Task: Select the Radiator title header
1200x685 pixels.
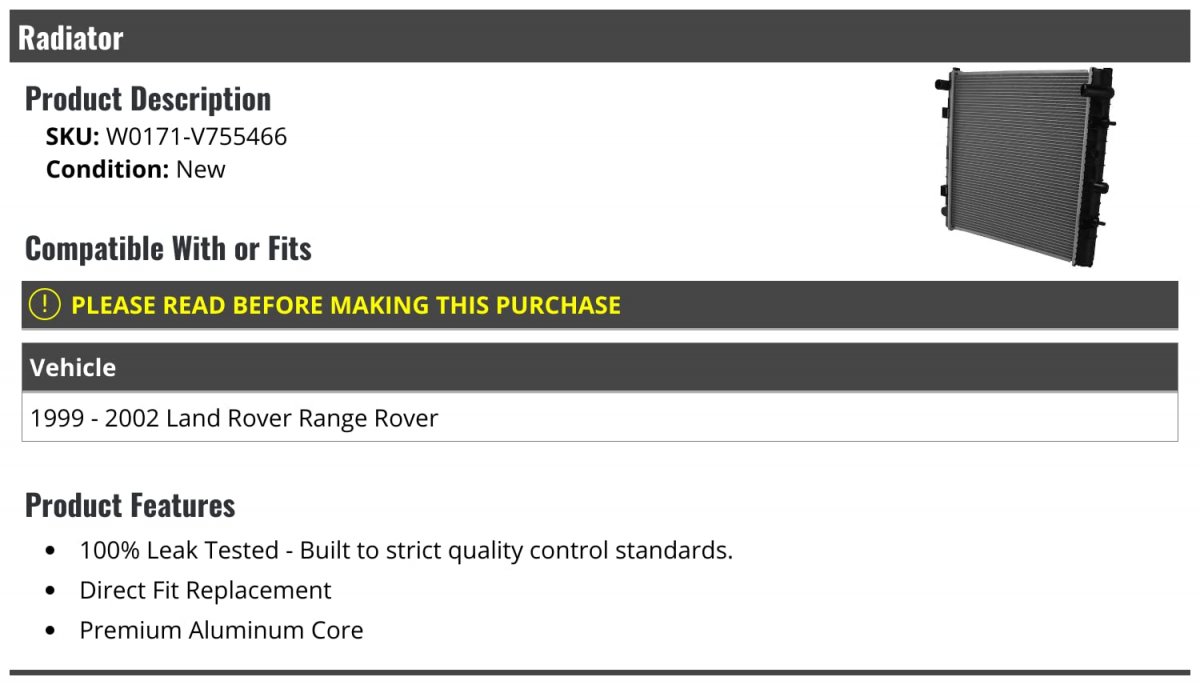Action: pyautogui.click(x=600, y=37)
